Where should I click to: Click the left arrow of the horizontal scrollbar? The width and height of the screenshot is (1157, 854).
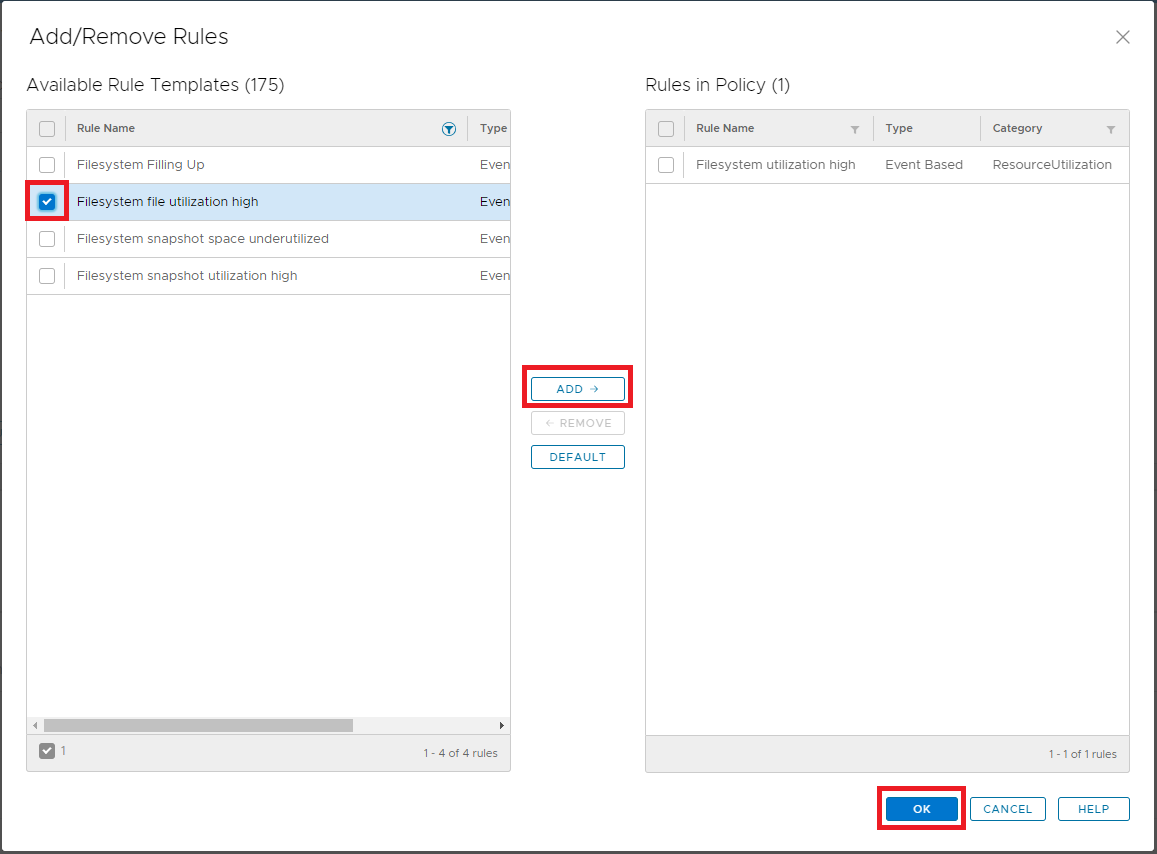35,725
